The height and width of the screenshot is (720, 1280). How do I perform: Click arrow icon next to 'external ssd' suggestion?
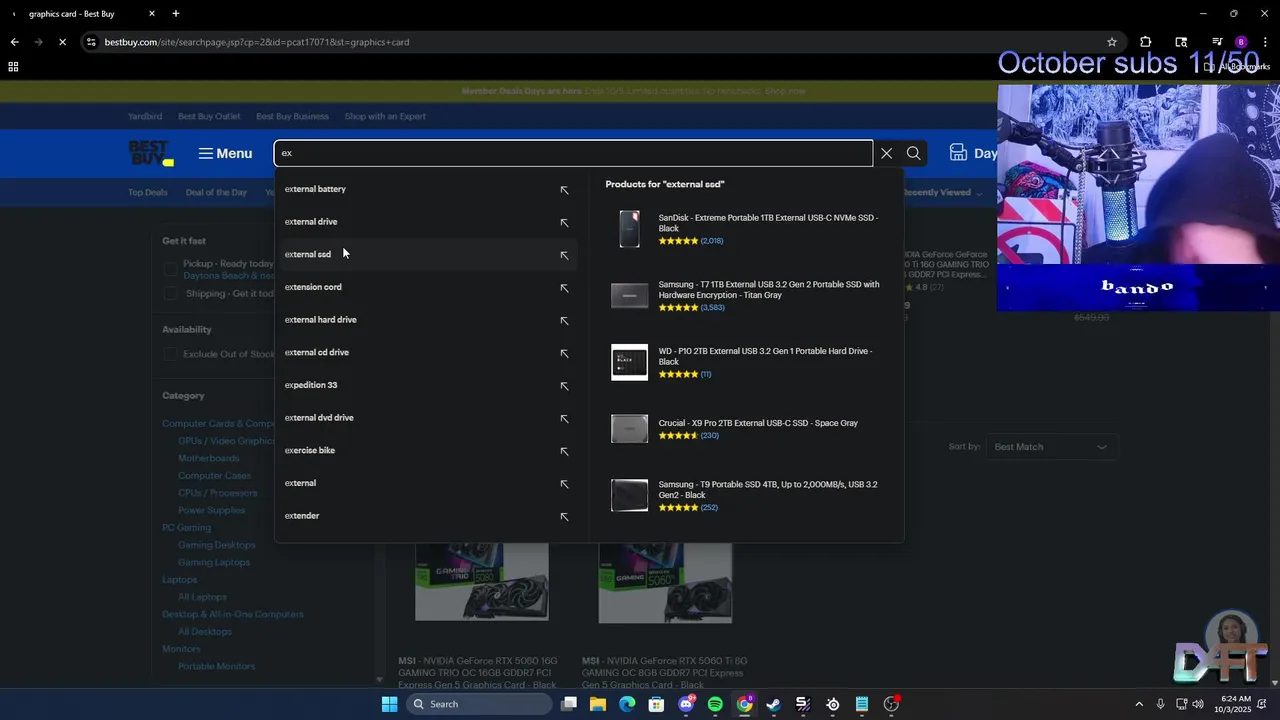(x=564, y=256)
